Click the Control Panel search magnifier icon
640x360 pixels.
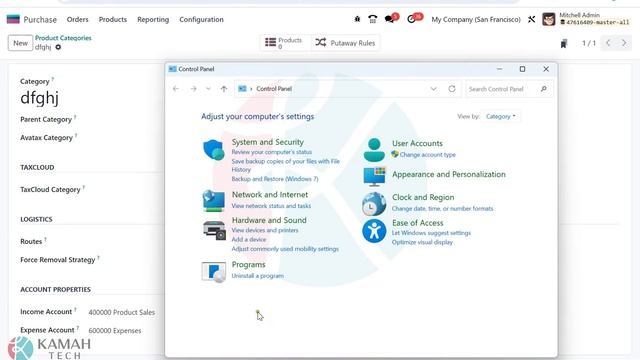pyautogui.click(x=544, y=89)
